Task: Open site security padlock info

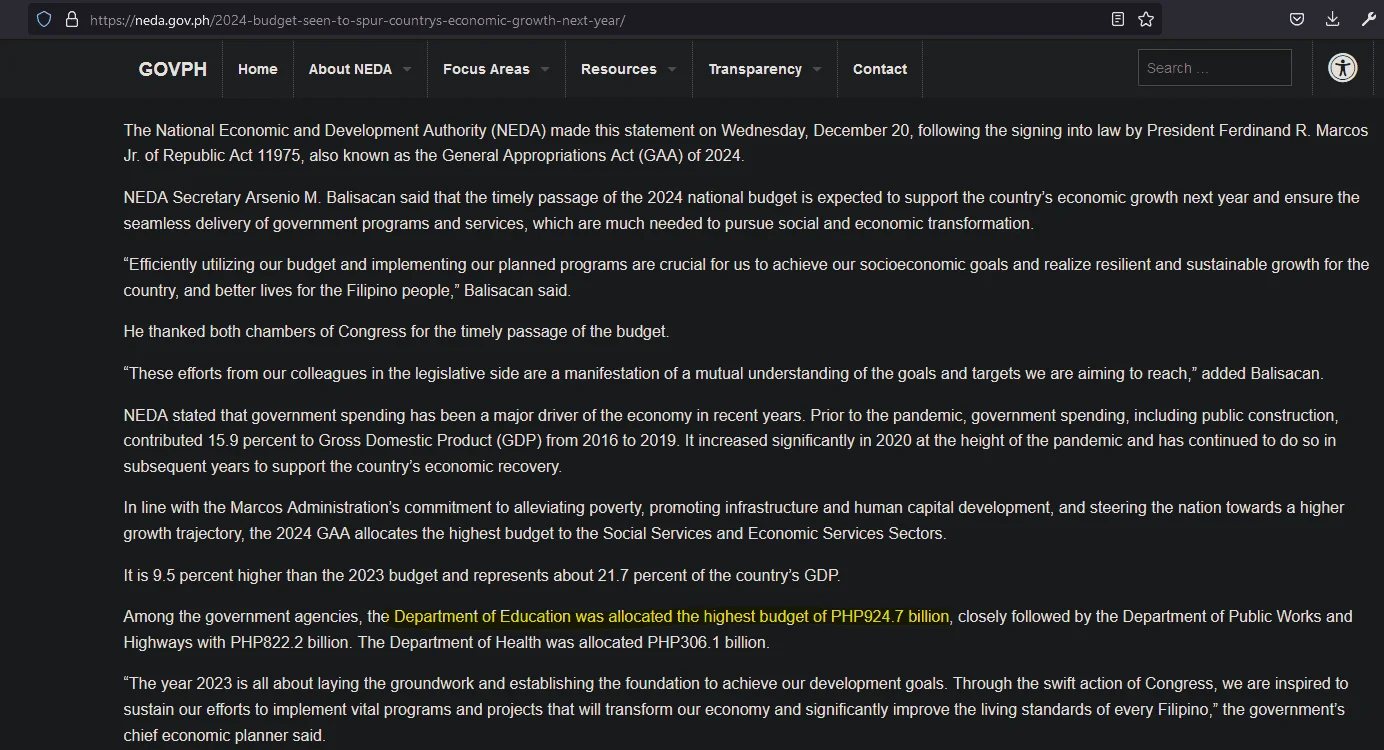Action: click(71, 19)
